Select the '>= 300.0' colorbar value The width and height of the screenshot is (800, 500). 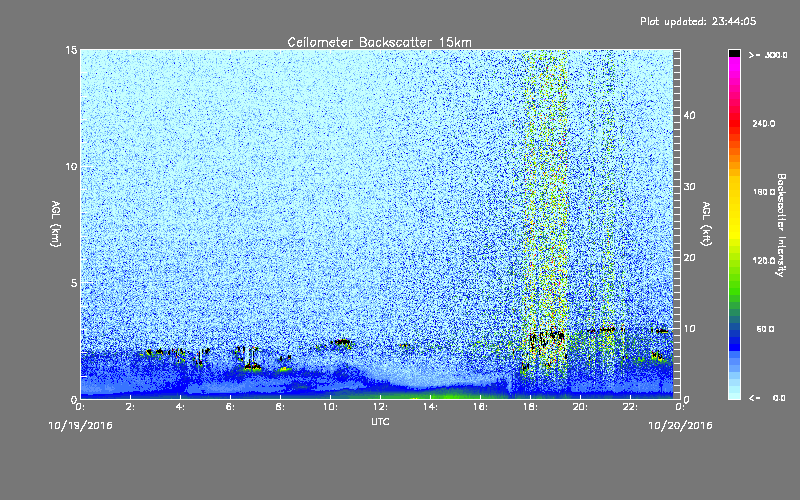(x=768, y=55)
